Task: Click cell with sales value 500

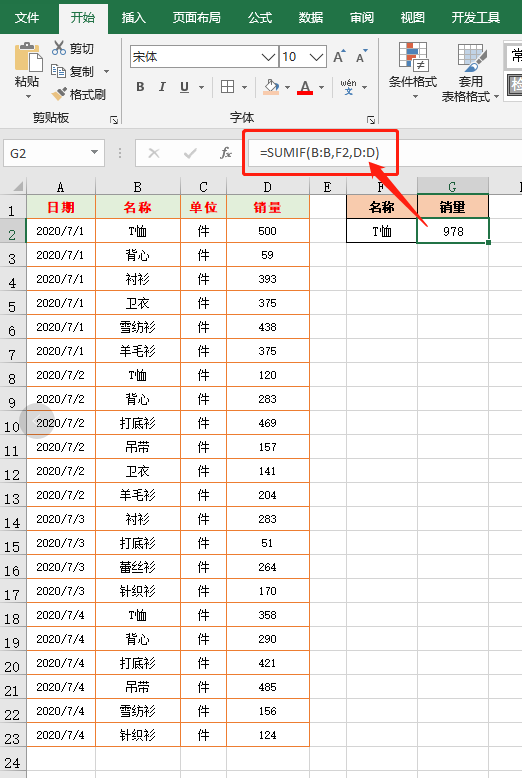Action: (267, 231)
